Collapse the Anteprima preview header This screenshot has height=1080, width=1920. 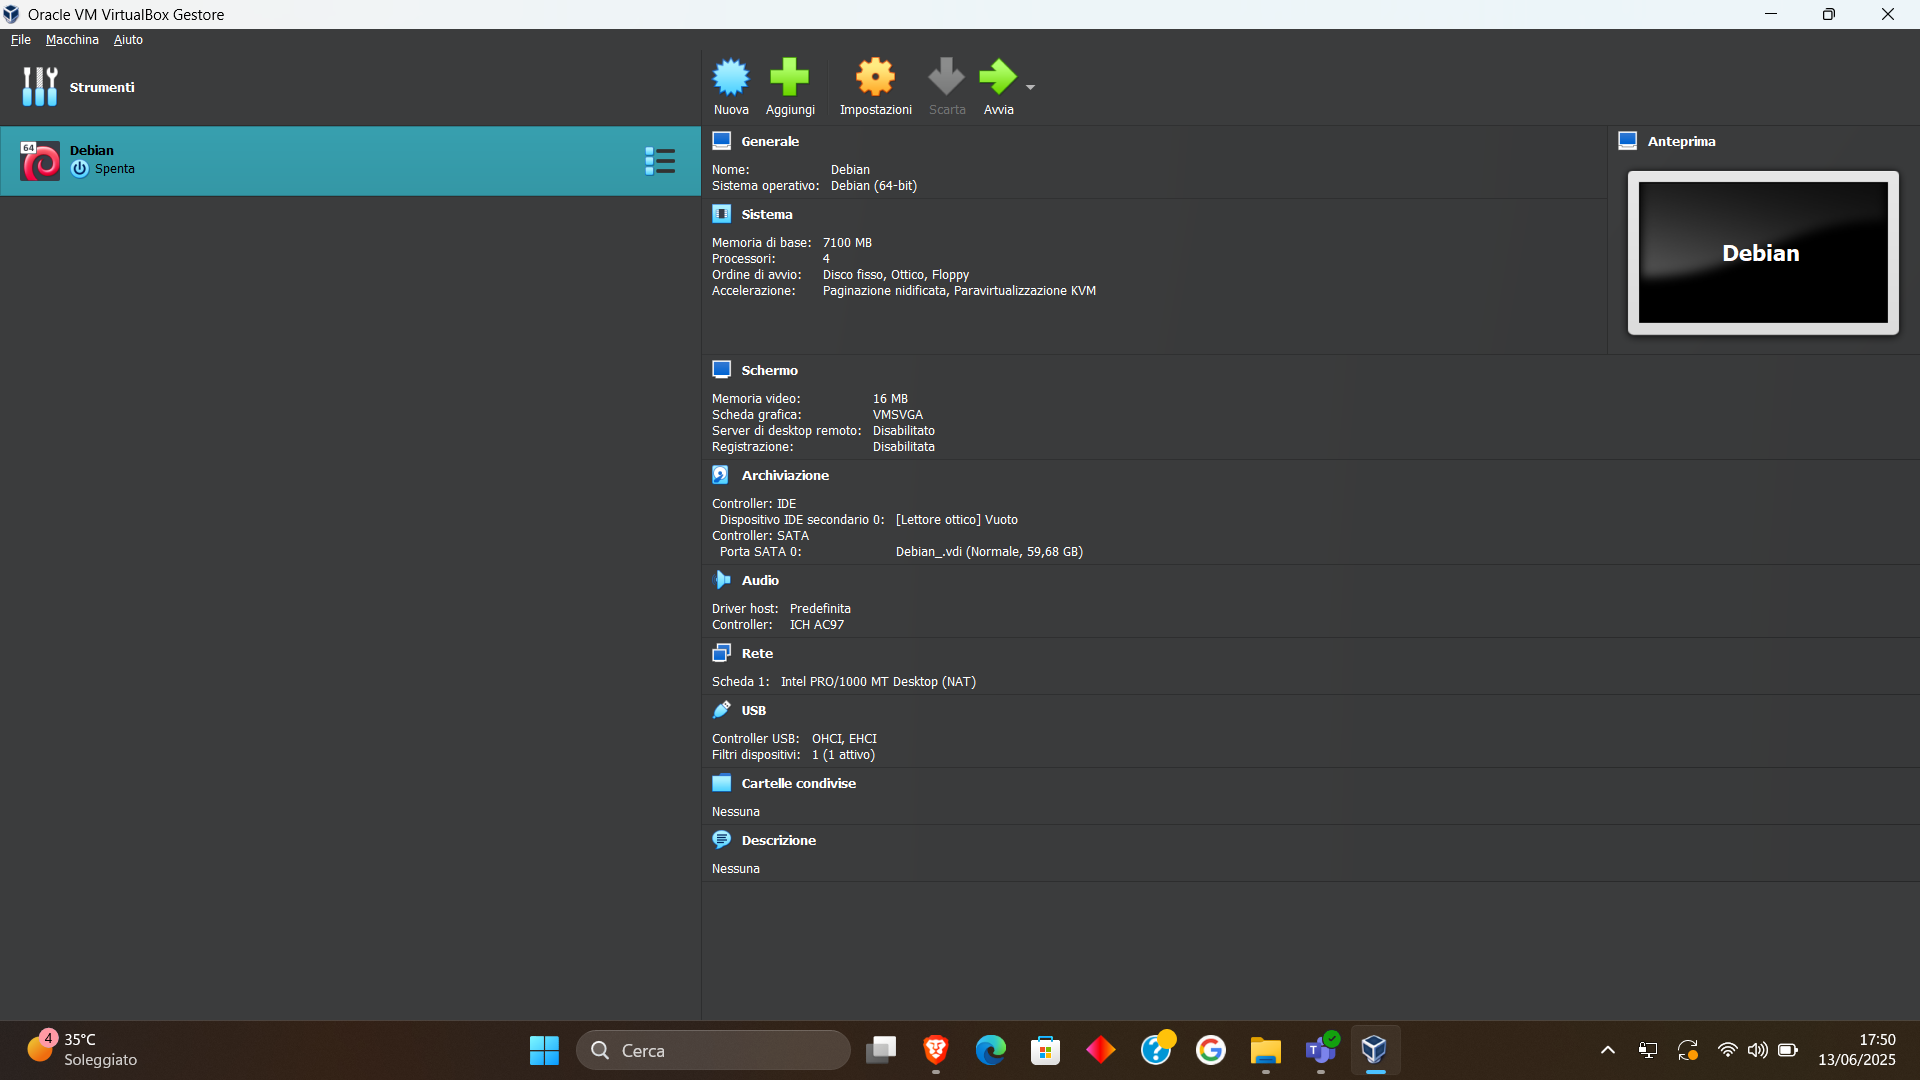point(1681,141)
